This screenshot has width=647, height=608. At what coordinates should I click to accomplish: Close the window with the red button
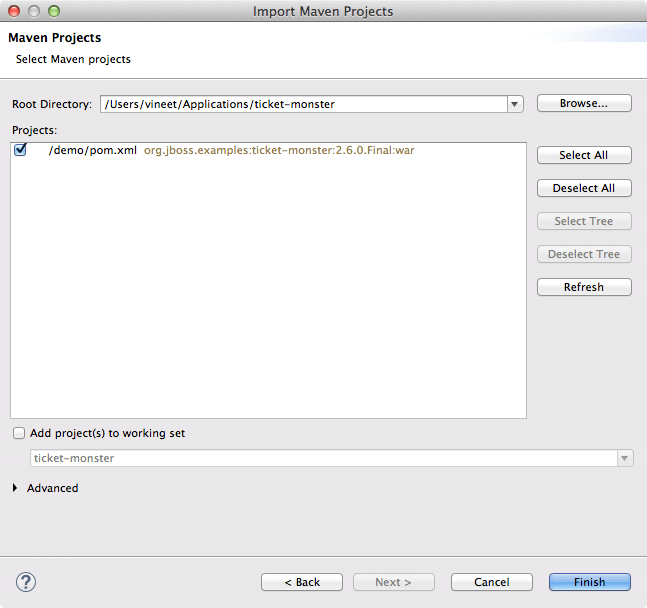14,11
